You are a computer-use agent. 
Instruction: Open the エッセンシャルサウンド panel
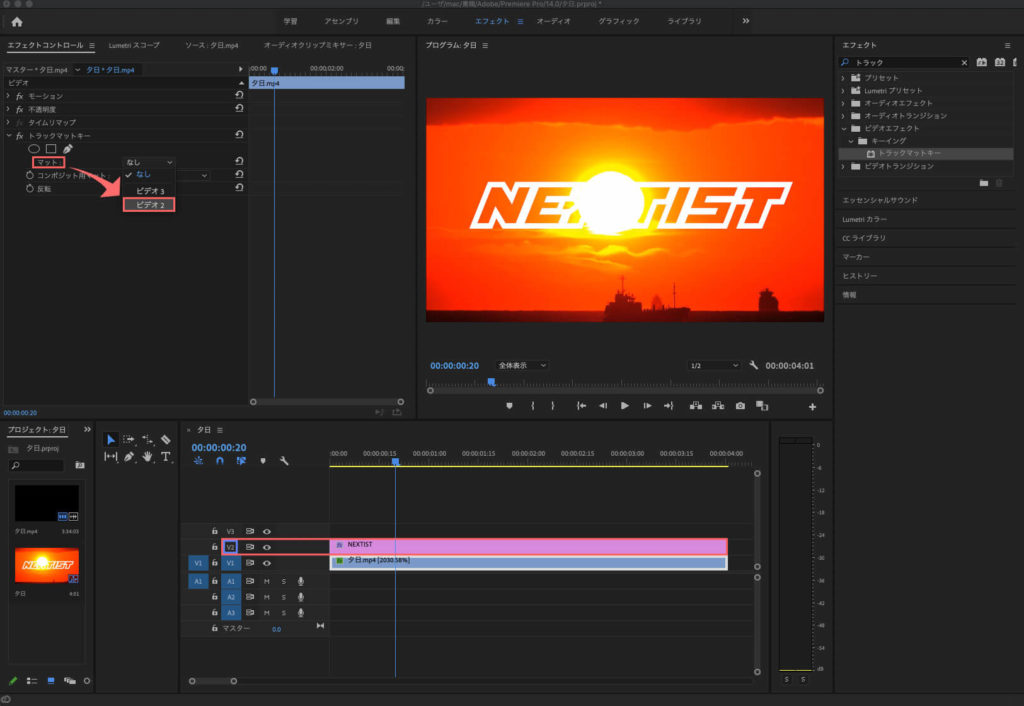[x=880, y=200]
